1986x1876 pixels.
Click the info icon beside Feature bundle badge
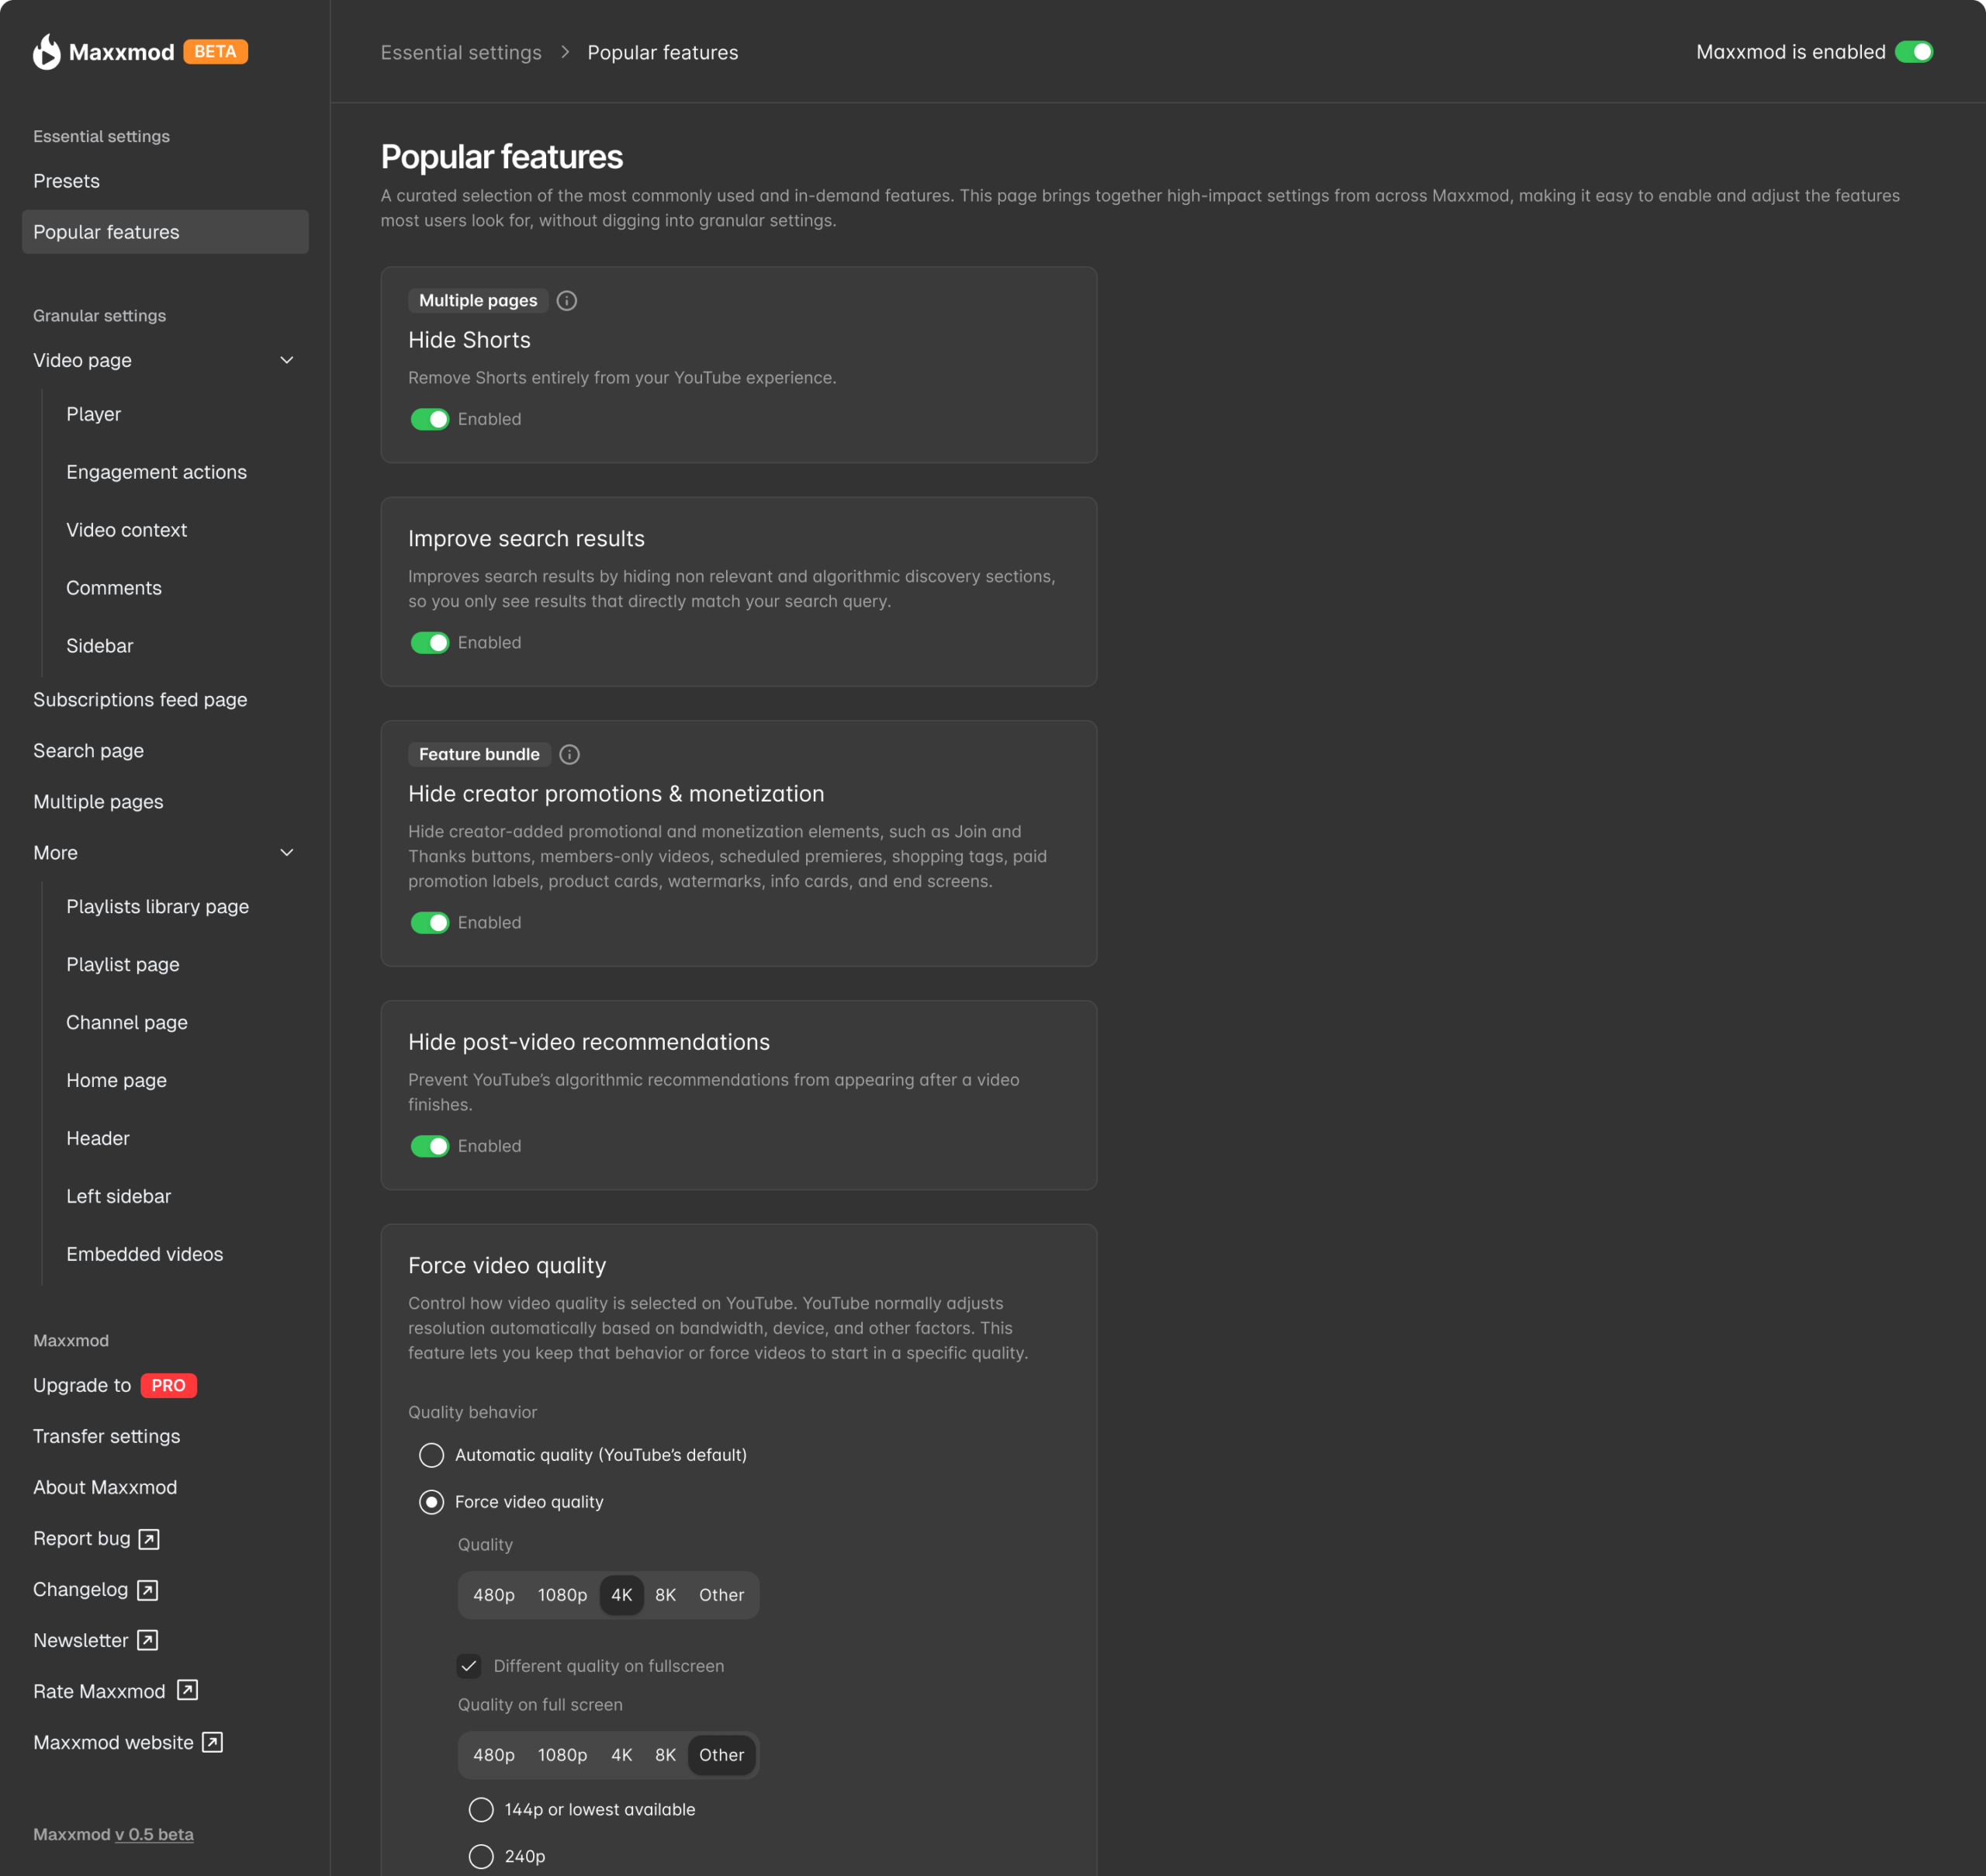tap(569, 754)
